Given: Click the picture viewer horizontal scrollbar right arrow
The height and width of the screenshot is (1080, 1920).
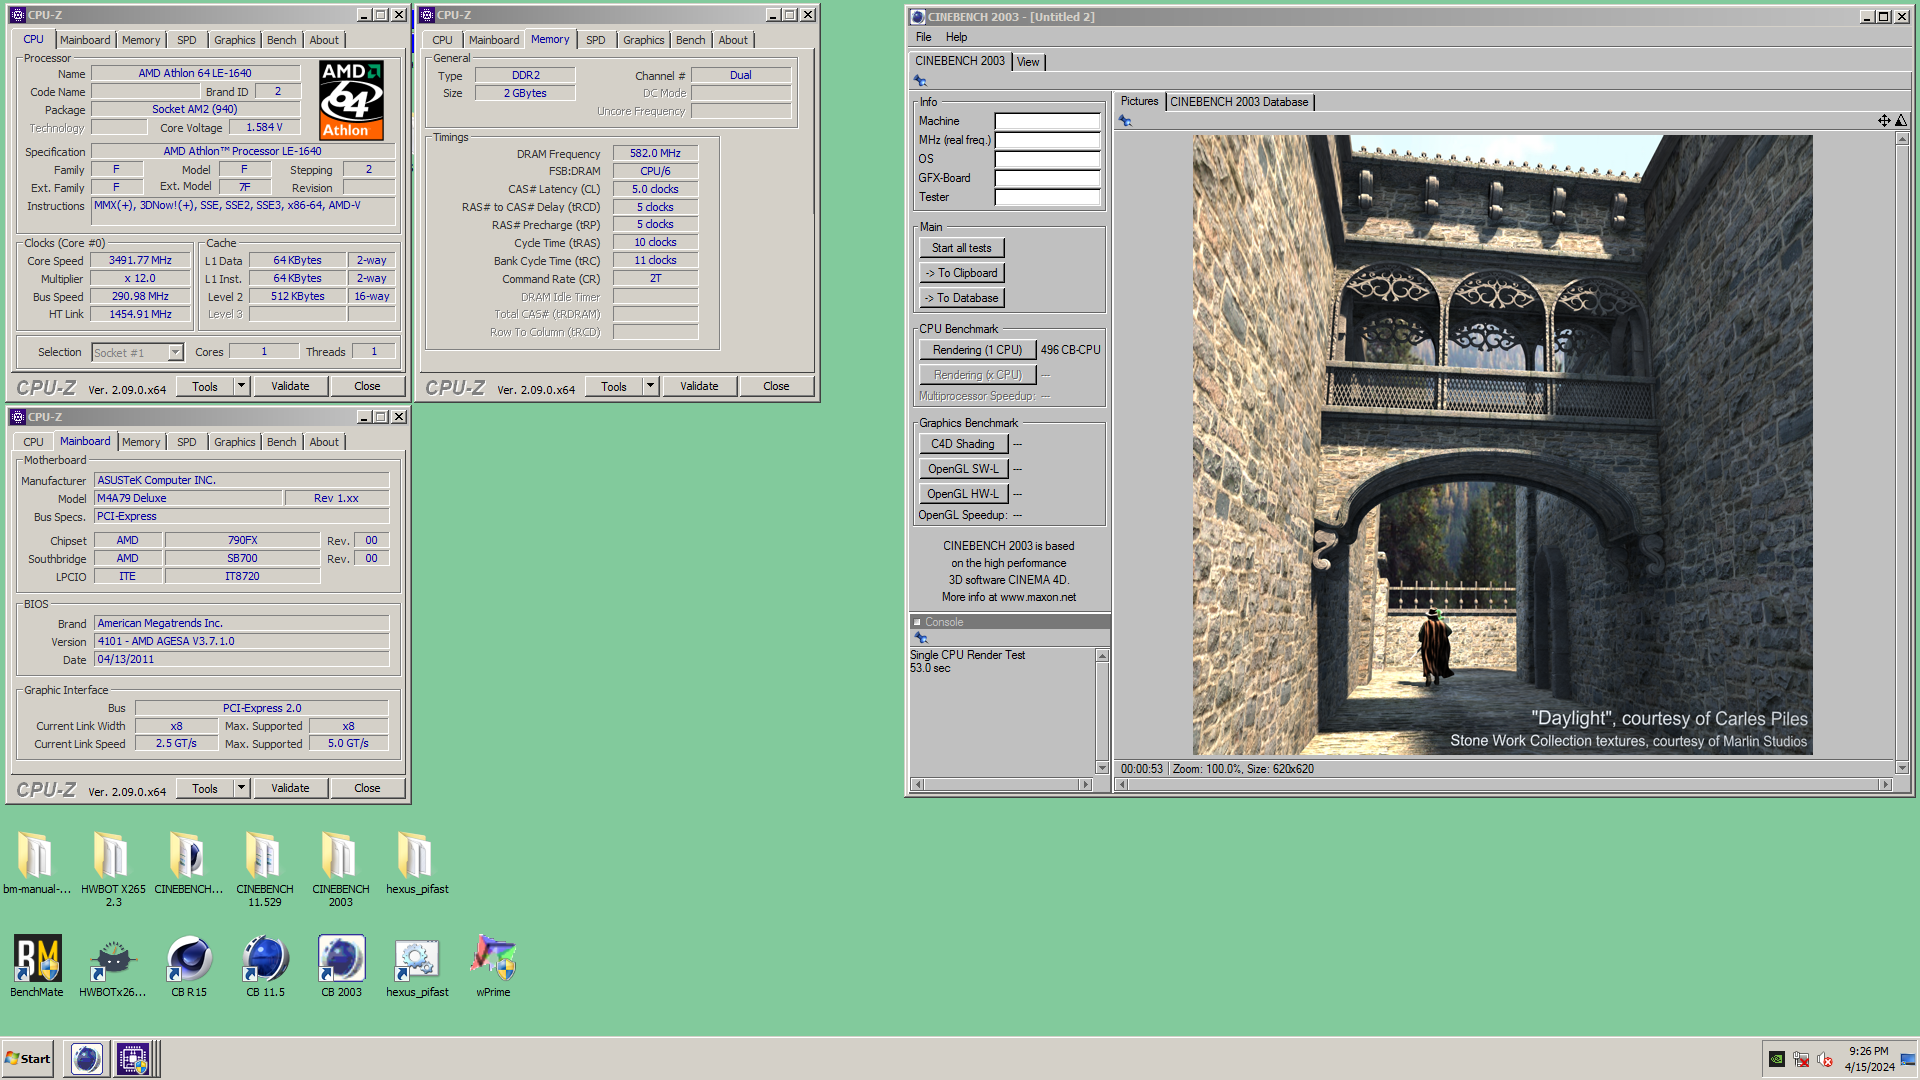Looking at the screenshot, I should tap(1885, 785).
